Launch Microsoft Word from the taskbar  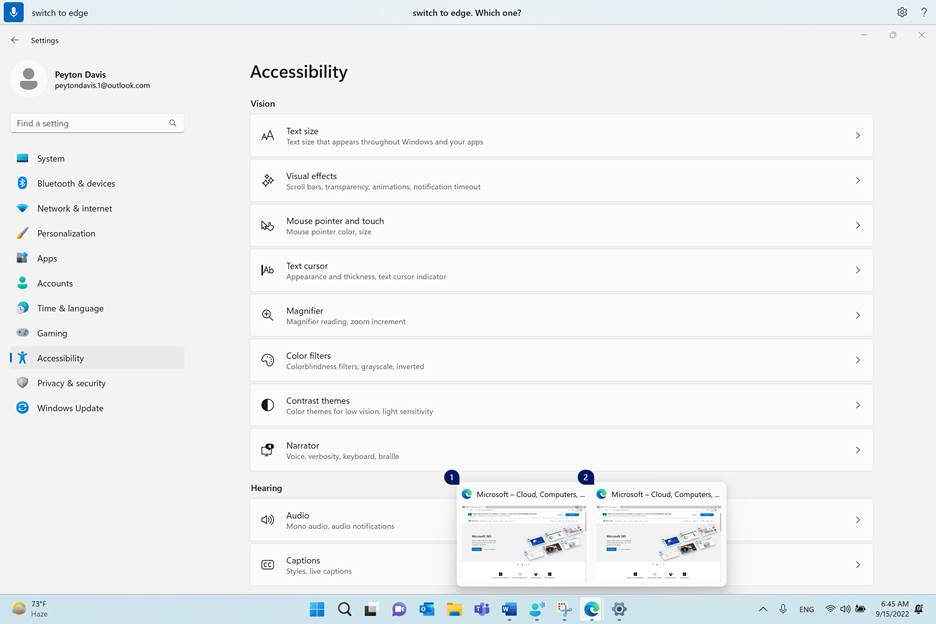[509, 609]
